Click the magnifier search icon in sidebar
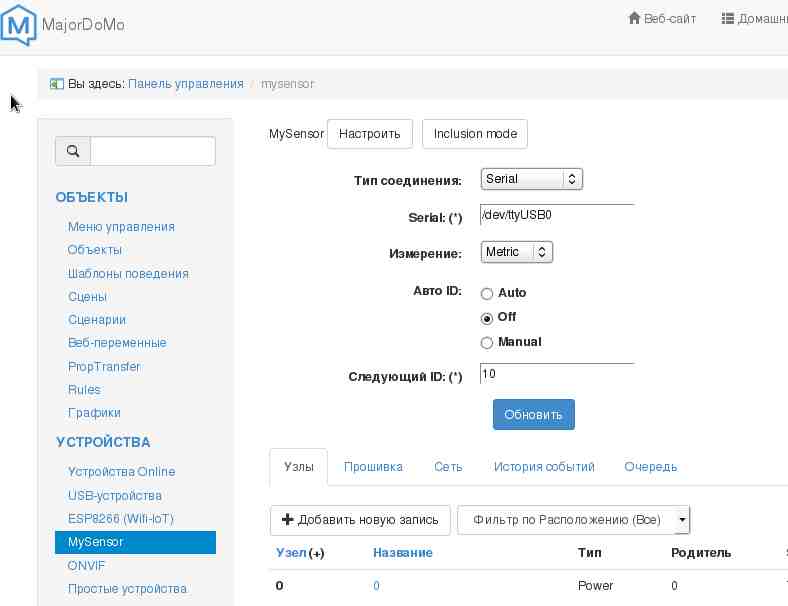This screenshot has width=788, height=606. click(x=73, y=151)
